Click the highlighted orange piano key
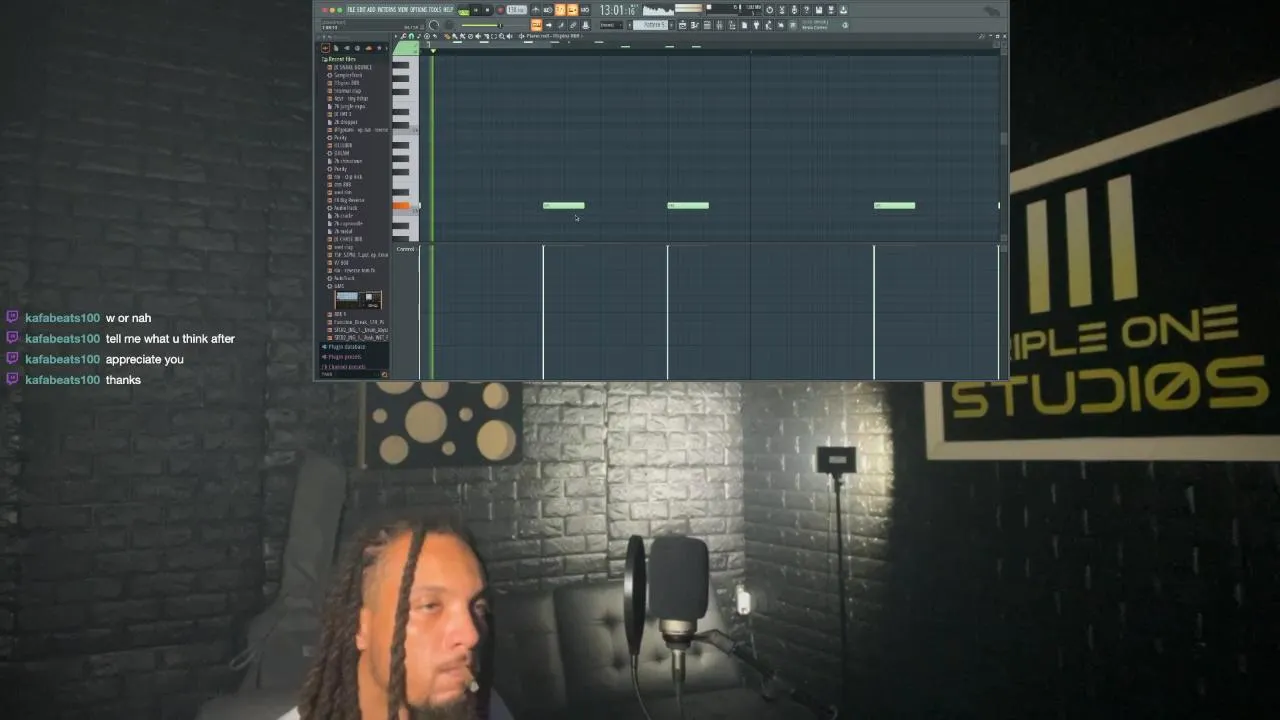The height and width of the screenshot is (720, 1280). 401,206
